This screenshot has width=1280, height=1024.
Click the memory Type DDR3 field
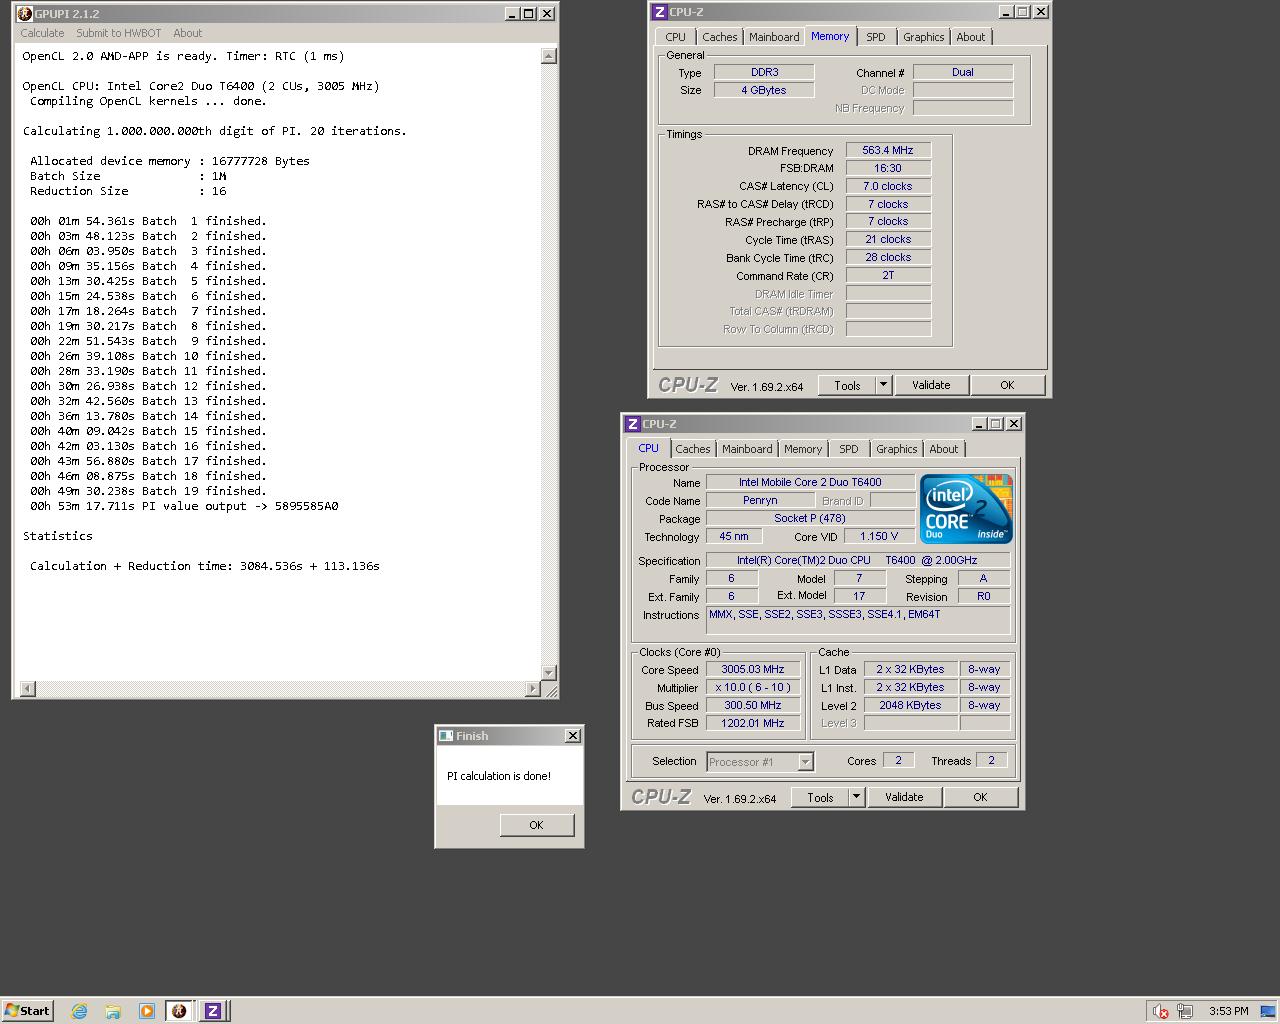pos(764,72)
